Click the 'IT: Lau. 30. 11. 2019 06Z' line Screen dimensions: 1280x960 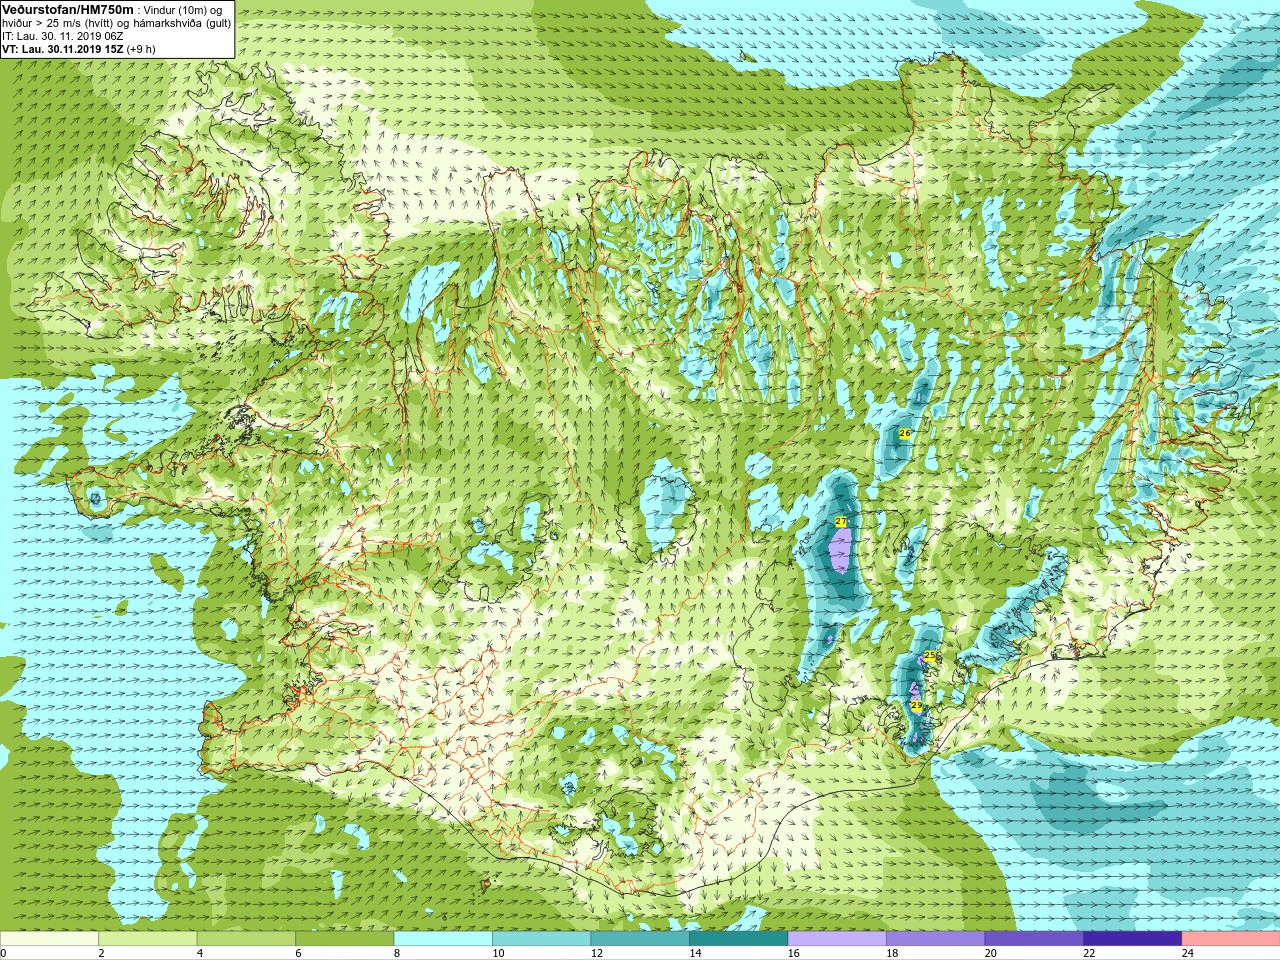(63, 36)
